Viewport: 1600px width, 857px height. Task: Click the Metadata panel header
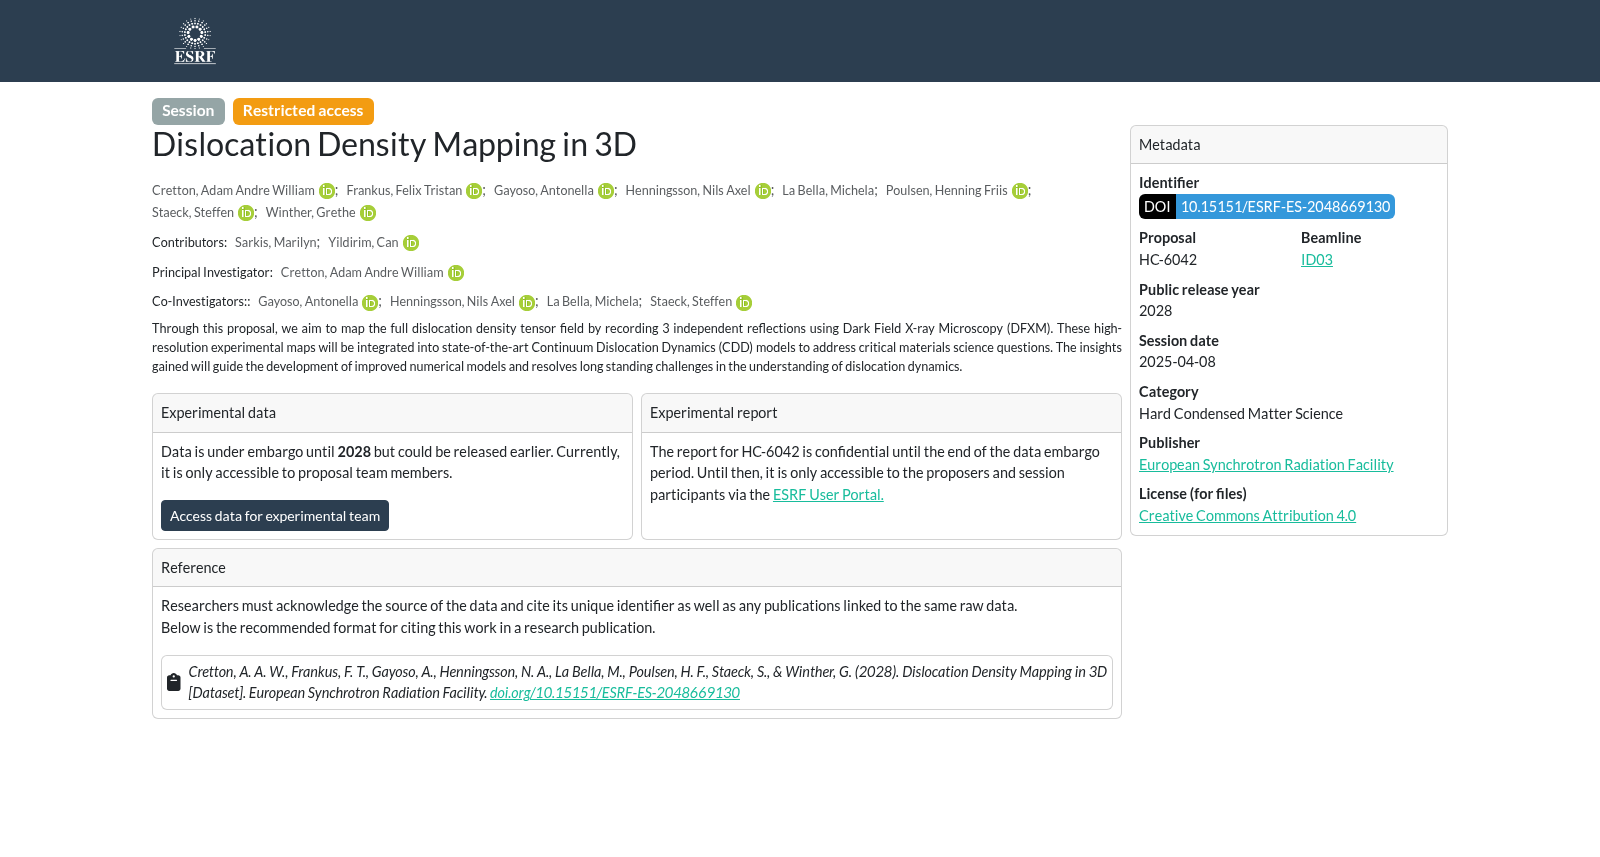click(1289, 145)
